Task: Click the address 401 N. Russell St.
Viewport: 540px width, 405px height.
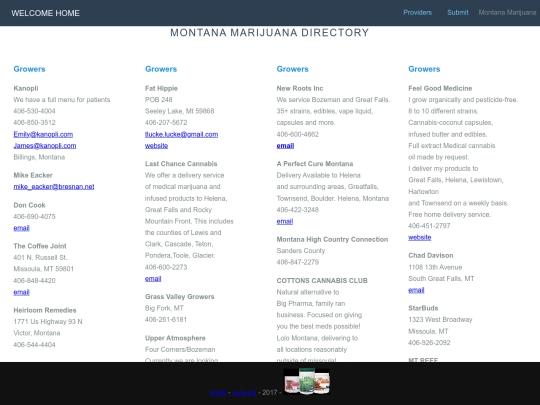Action: 40,257
